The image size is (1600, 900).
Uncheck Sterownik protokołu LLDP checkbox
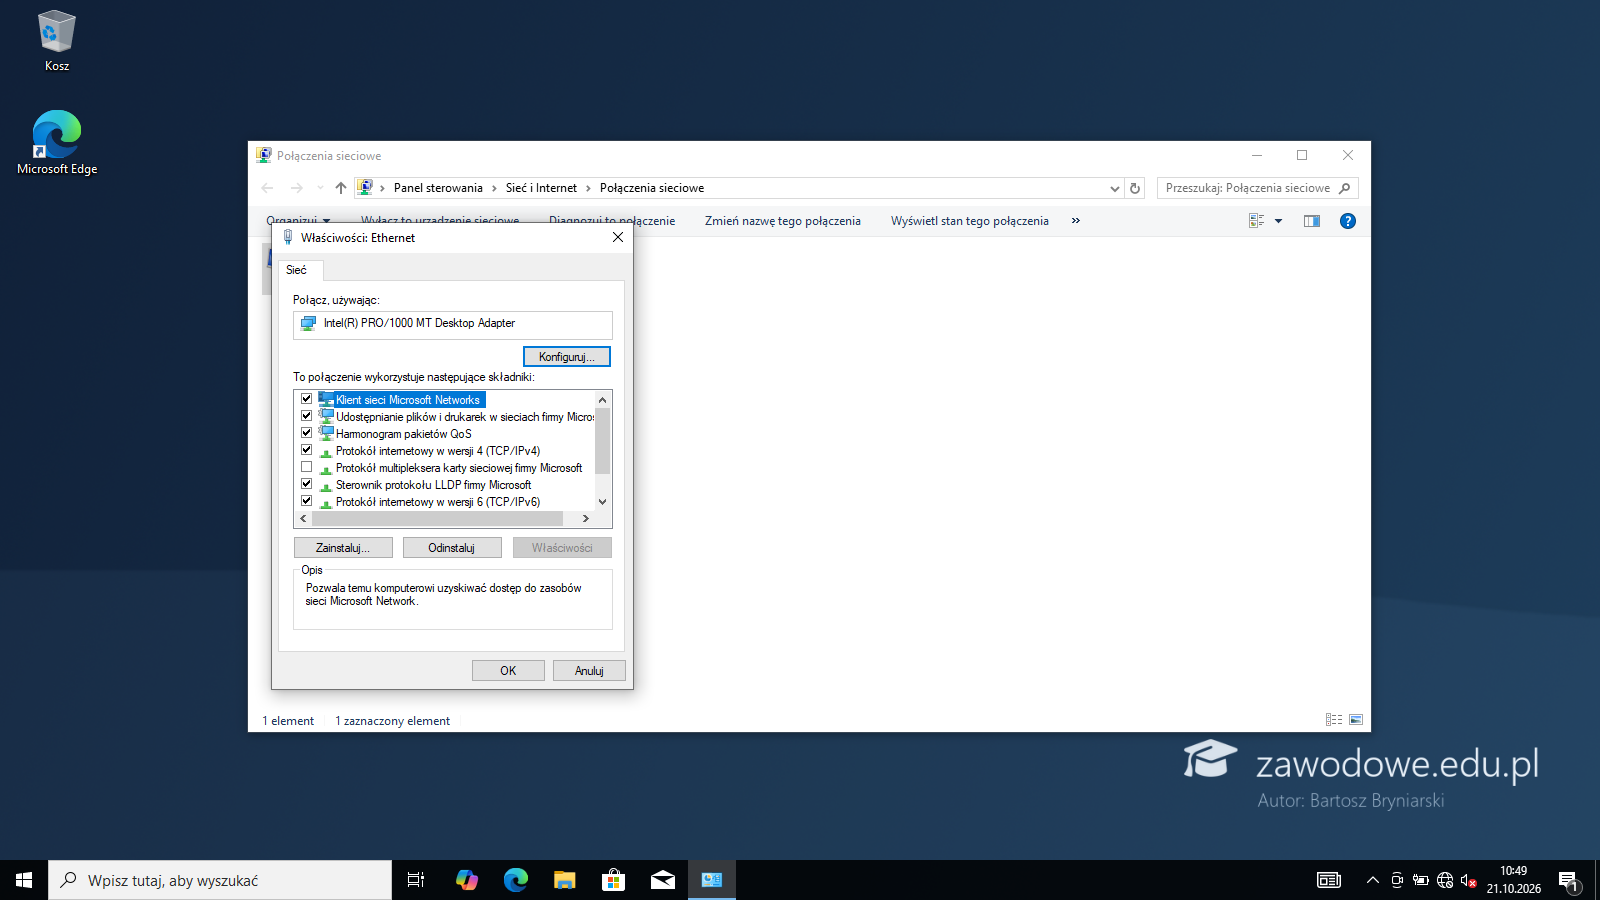click(307, 484)
